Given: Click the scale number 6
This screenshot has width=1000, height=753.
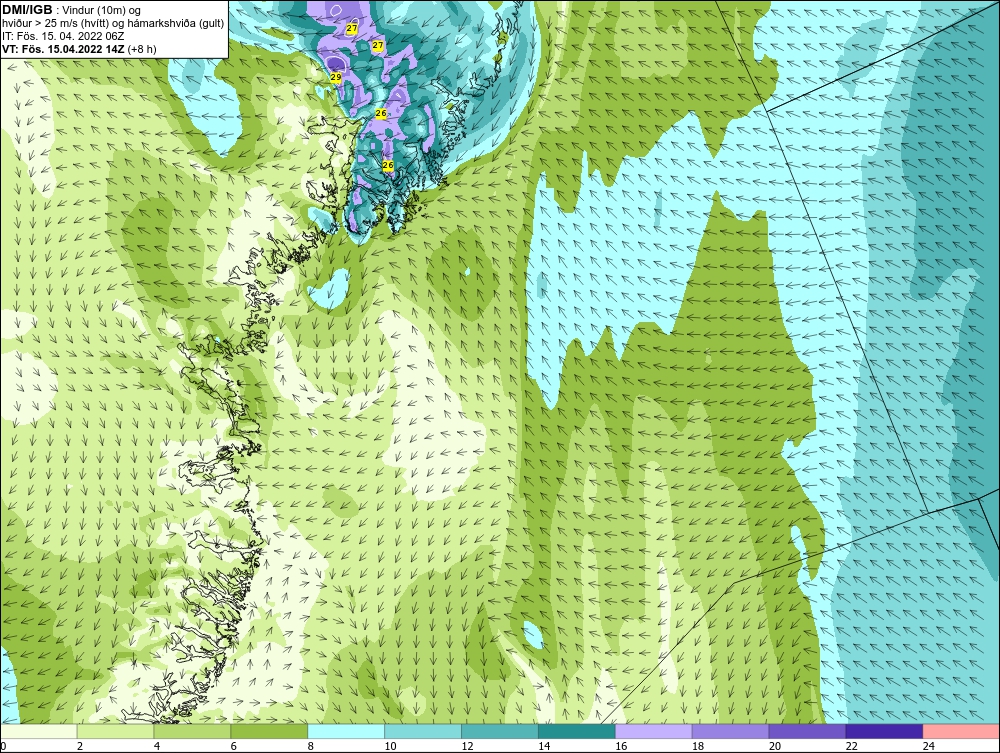Looking at the screenshot, I should click(233, 746).
